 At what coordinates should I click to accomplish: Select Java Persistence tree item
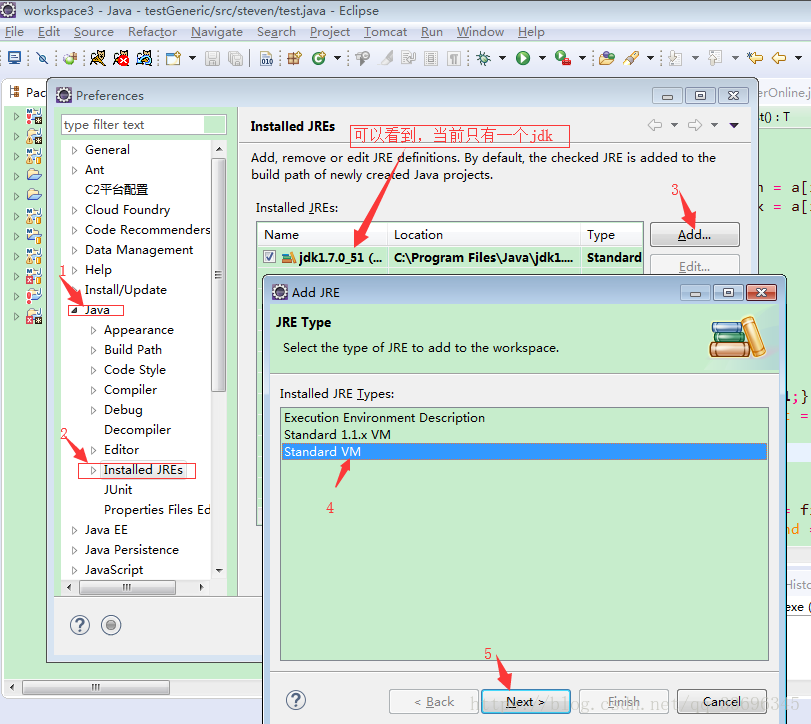pos(132,550)
